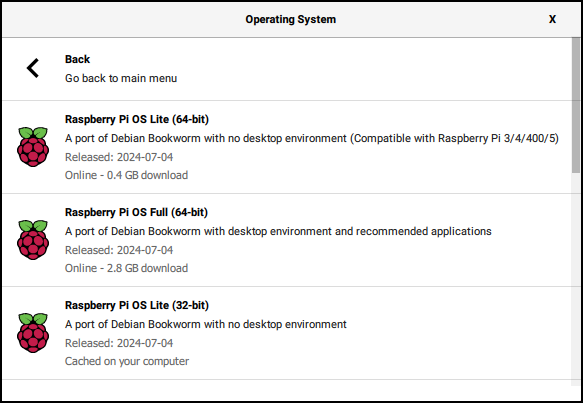Click 'Go back to main menu' text
Image resolution: width=583 pixels, height=403 pixels.
click(x=121, y=78)
